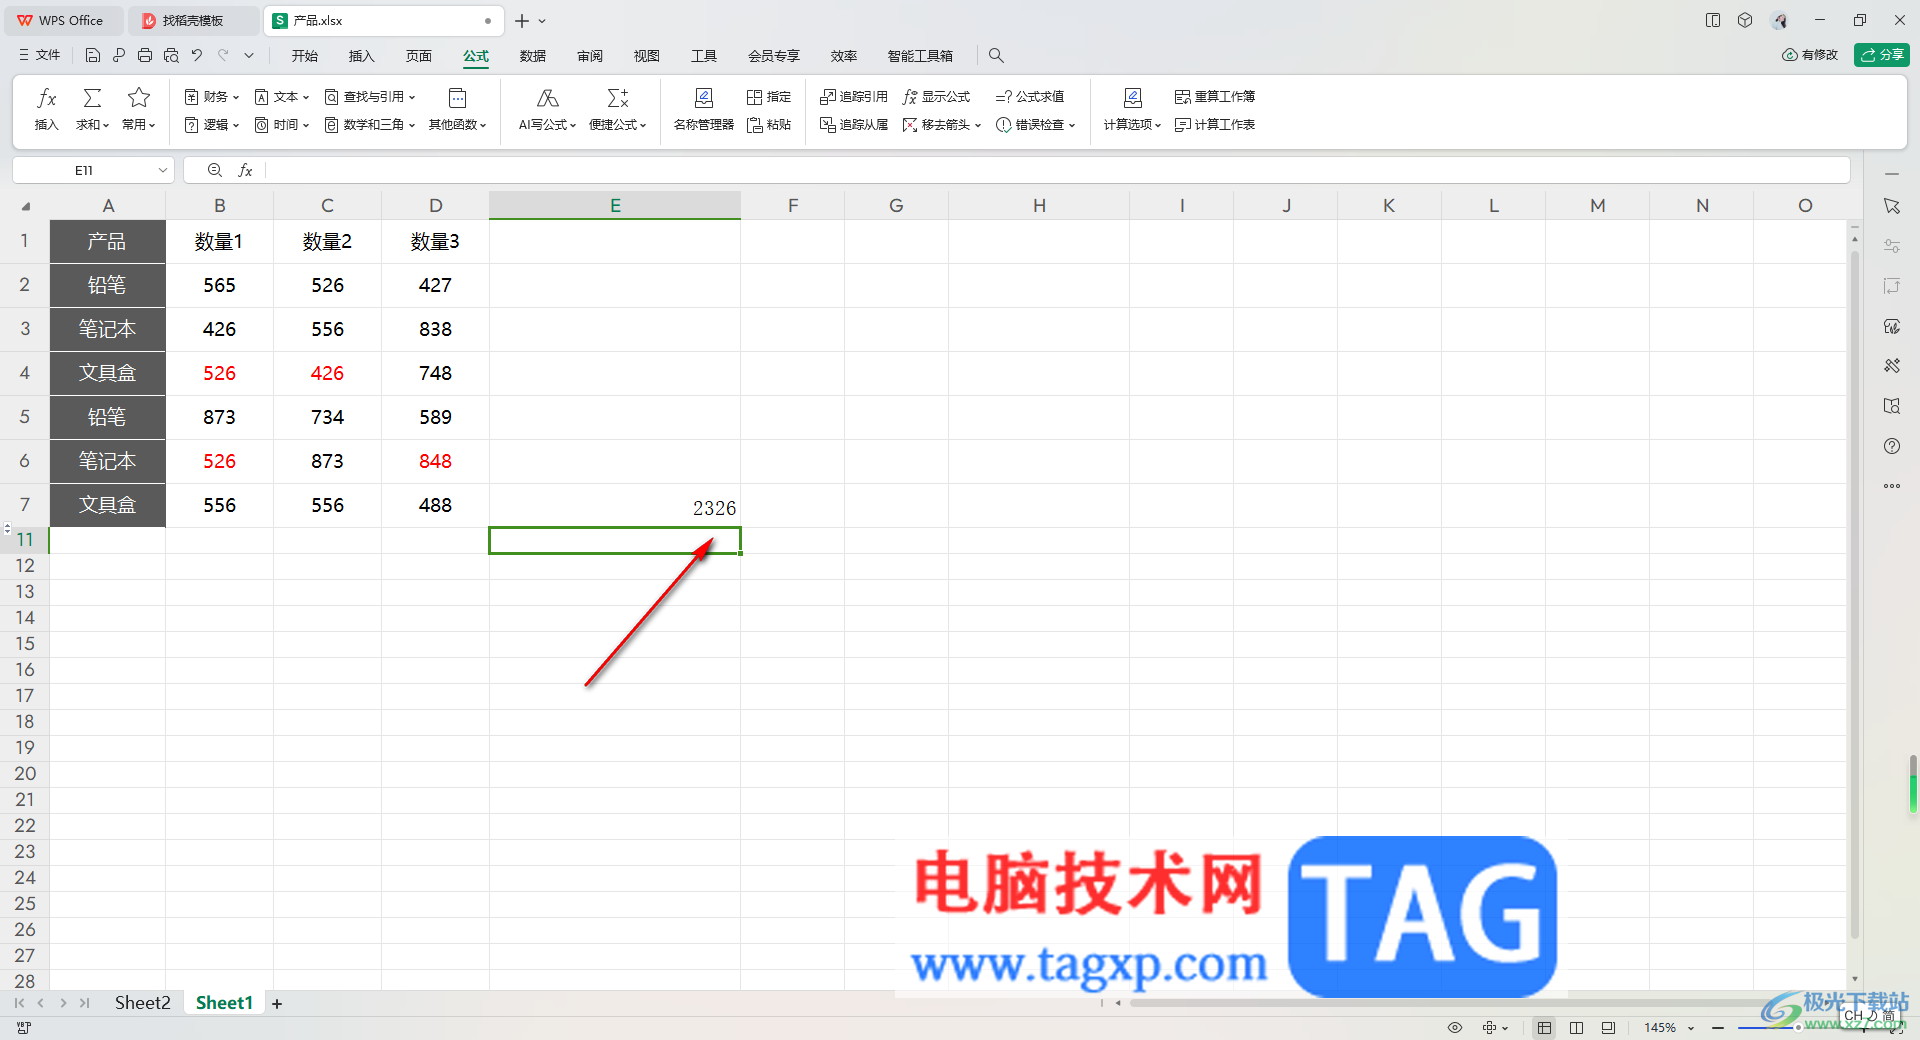Click the zoom slider handle
Image resolution: width=1920 pixels, height=1040 pixels.
click(1797, 1027)
